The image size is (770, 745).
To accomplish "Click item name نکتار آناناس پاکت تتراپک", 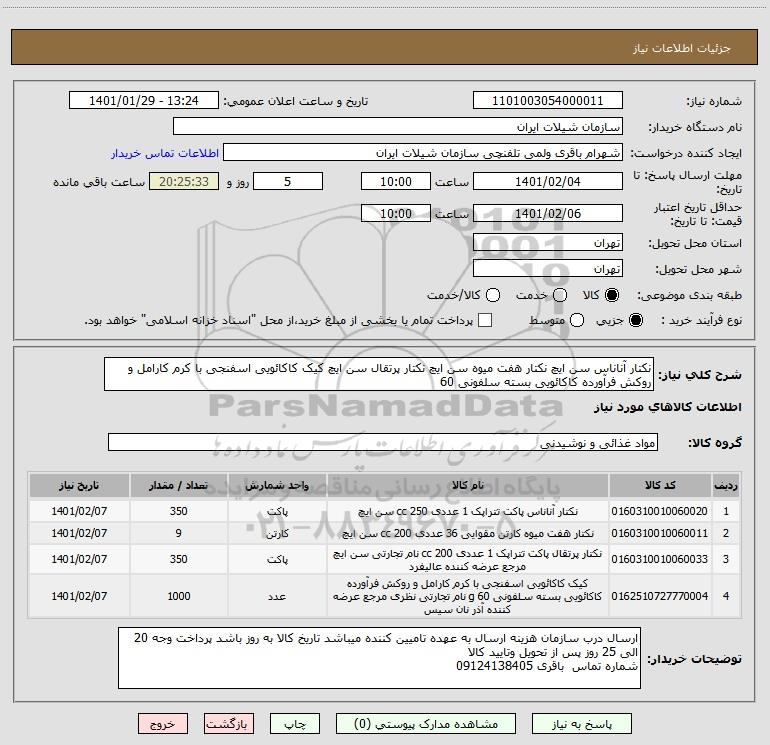I will [468, 511].
